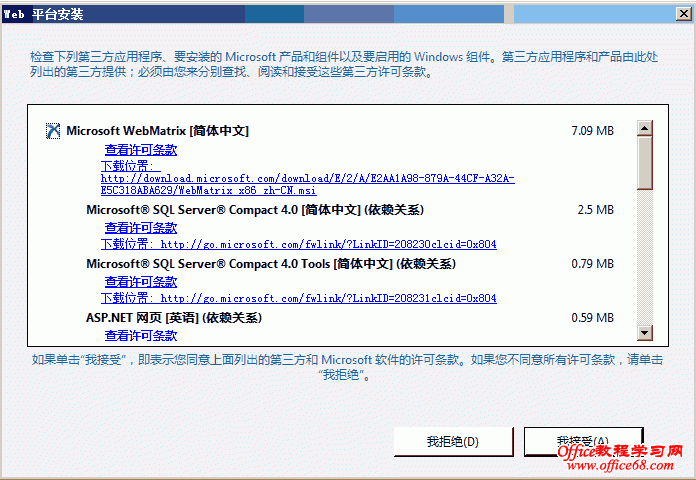Select the Microsoft WebMatrix [简体中文] title text

point(158,131)
